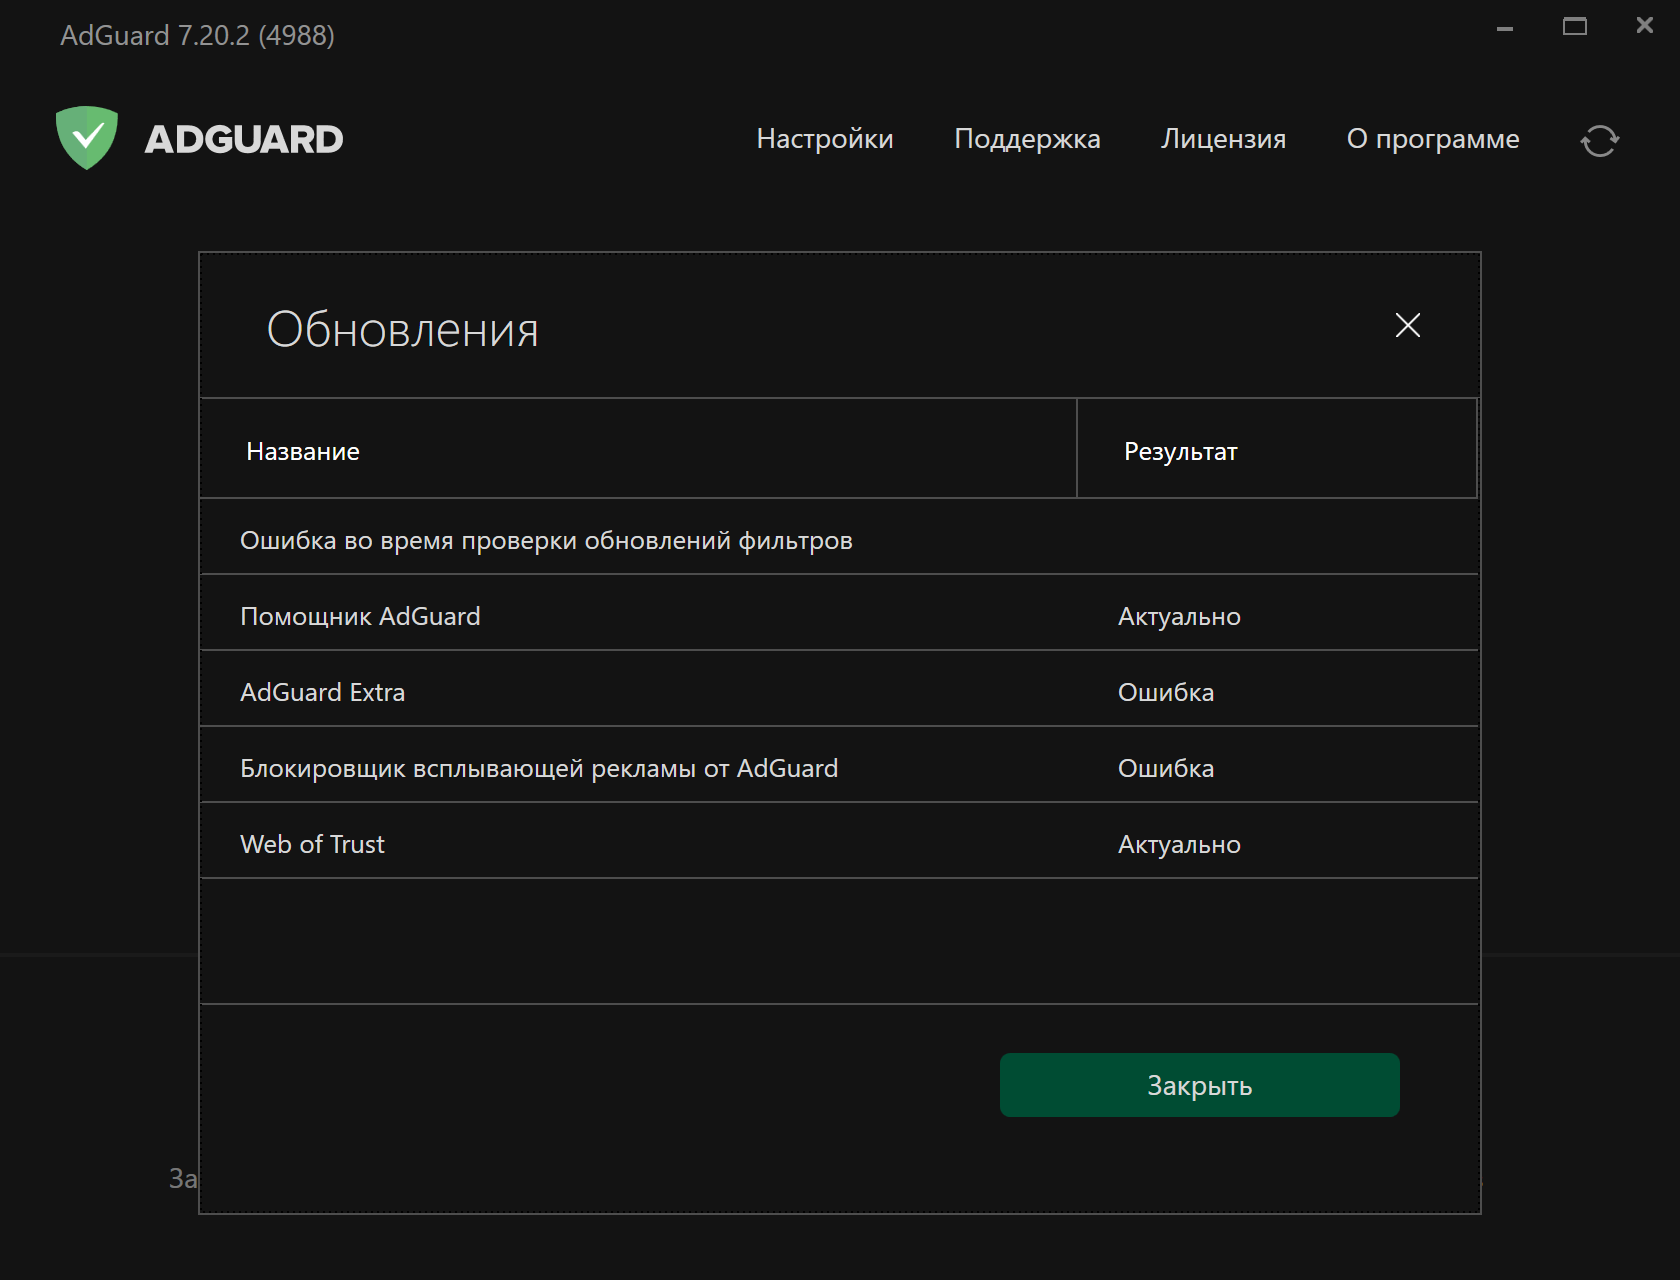This screenshot has height=1280, width=1680.
Task: Maximize the AdGuard window
Action: click(x=1575, y=26)
